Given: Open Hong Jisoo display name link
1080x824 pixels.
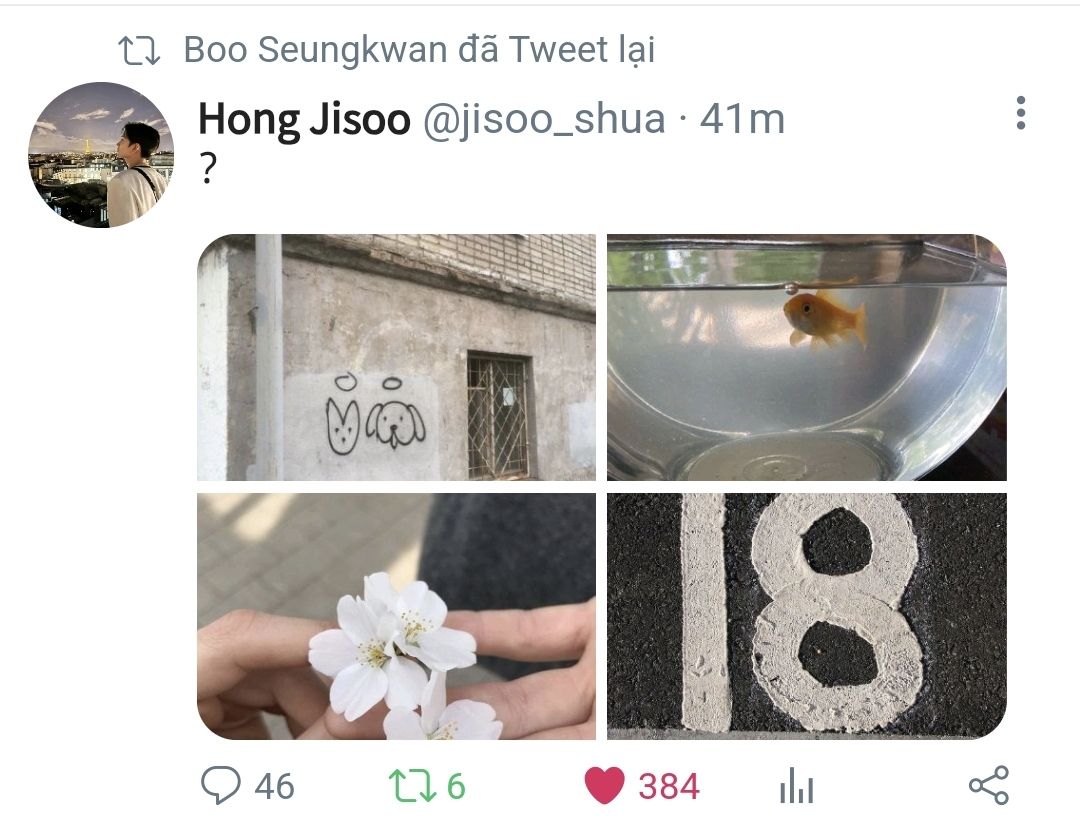Looking at the screenshot, I should tap(304, 119).
